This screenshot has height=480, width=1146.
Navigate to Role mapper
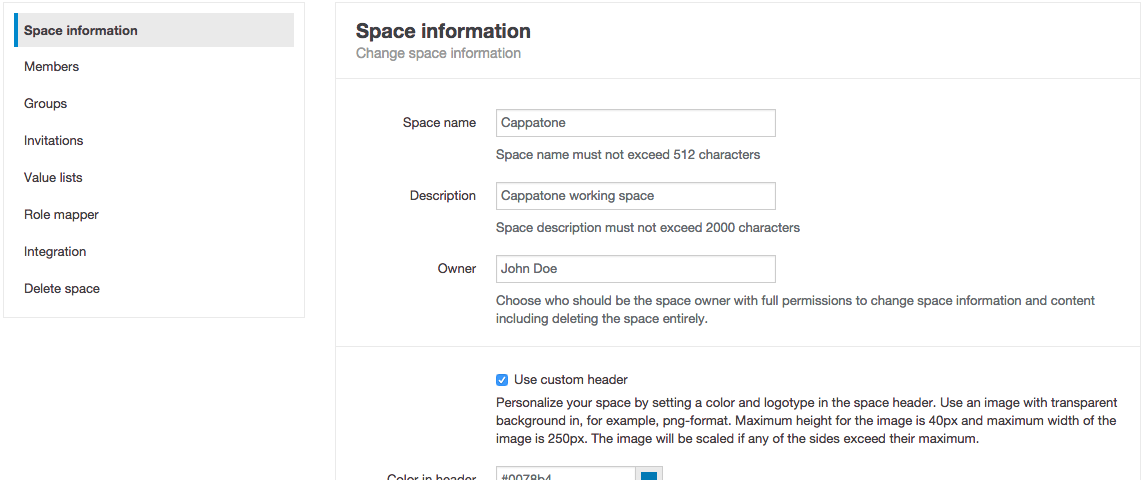(61, 215)
